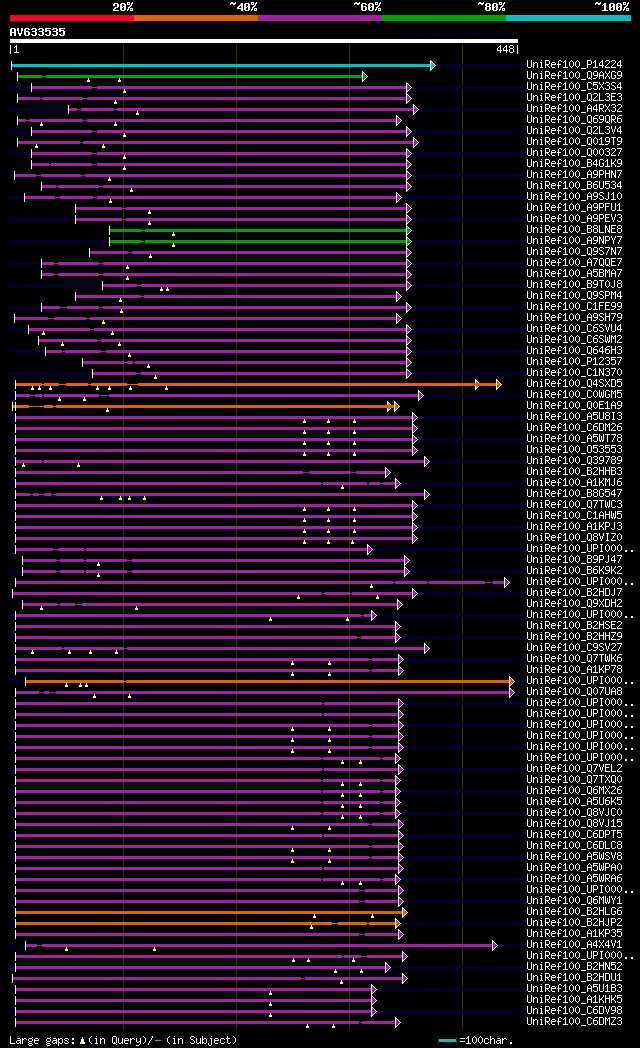This screenshot has height=1048, width=640.
Task: Select the UniRef100_A9PFU1 label
Action: (x=574, y=207)
